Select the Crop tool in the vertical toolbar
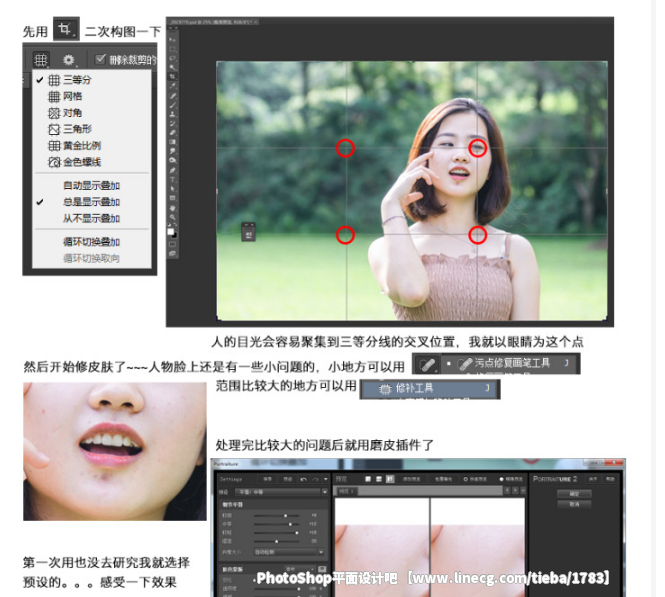 tap(173, 76)
